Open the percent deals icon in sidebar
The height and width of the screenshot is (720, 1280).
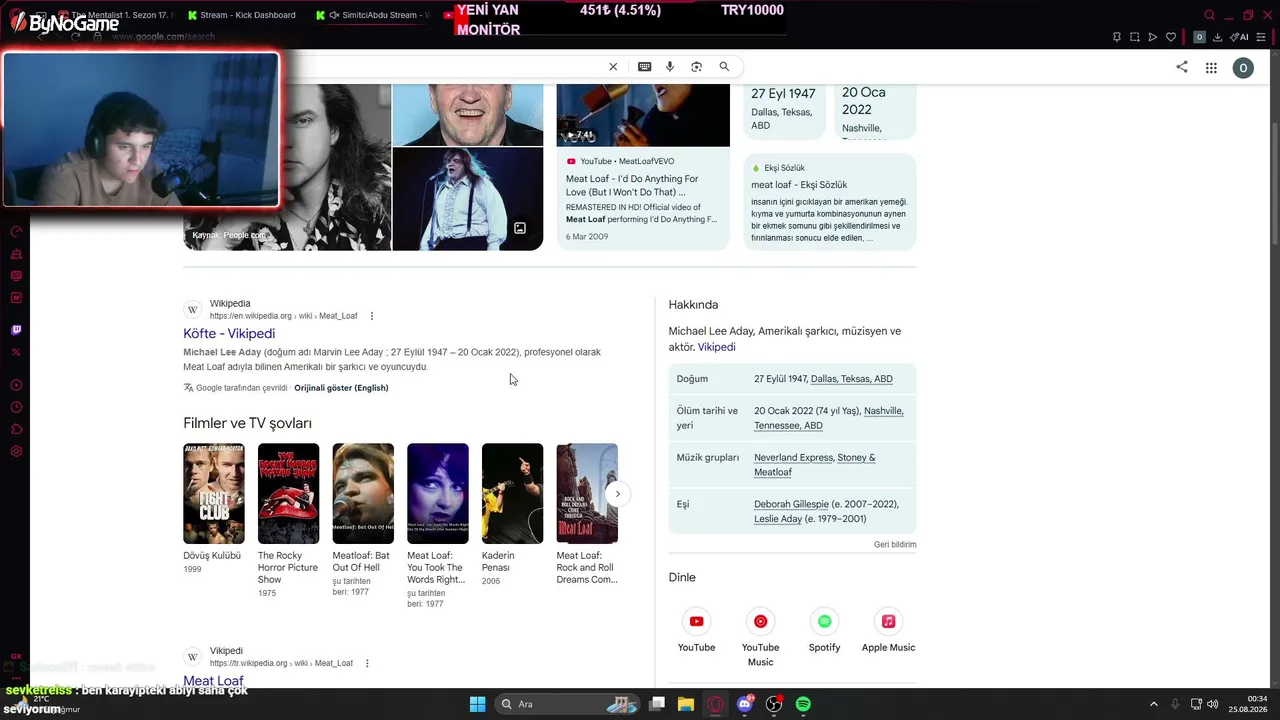click(x=16, y=352)
